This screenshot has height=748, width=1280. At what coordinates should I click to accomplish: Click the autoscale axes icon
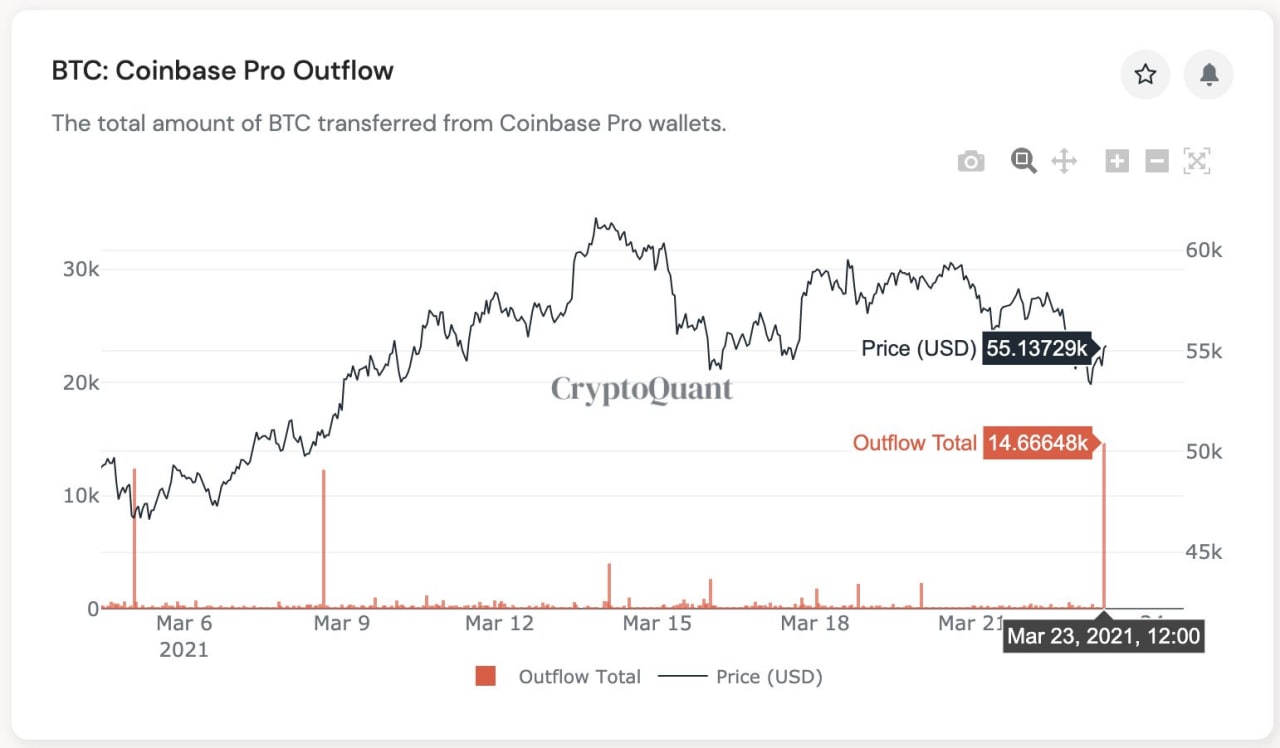tap(1197, 160)
